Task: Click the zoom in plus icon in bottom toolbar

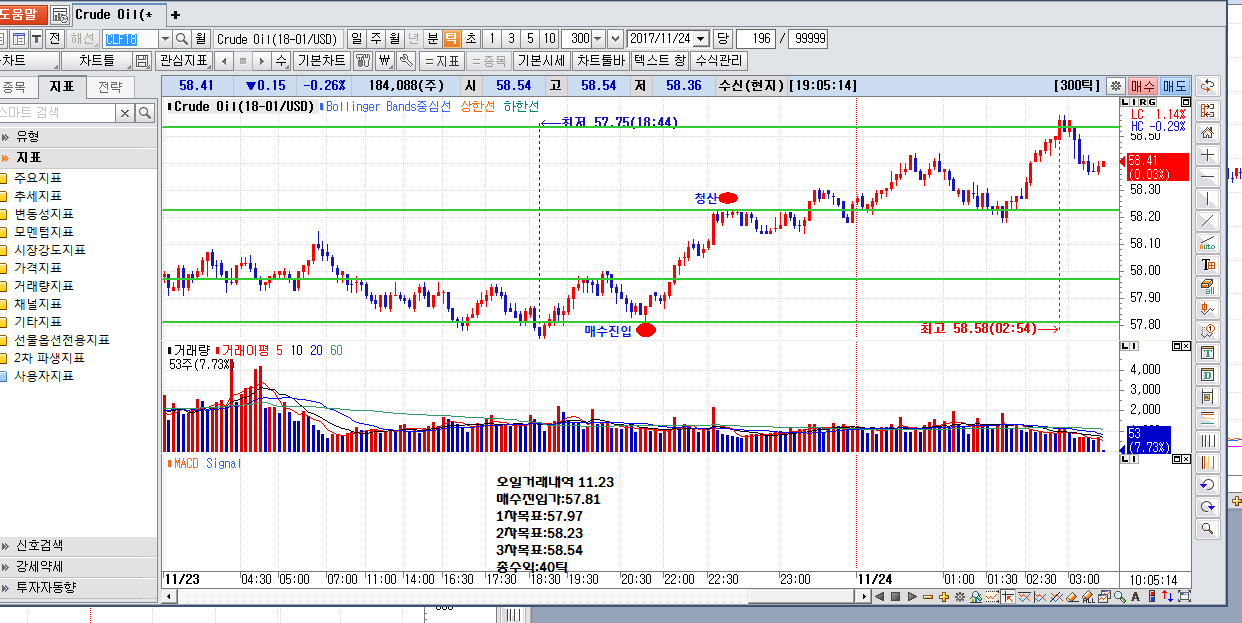Action: (x=944, y=597)
